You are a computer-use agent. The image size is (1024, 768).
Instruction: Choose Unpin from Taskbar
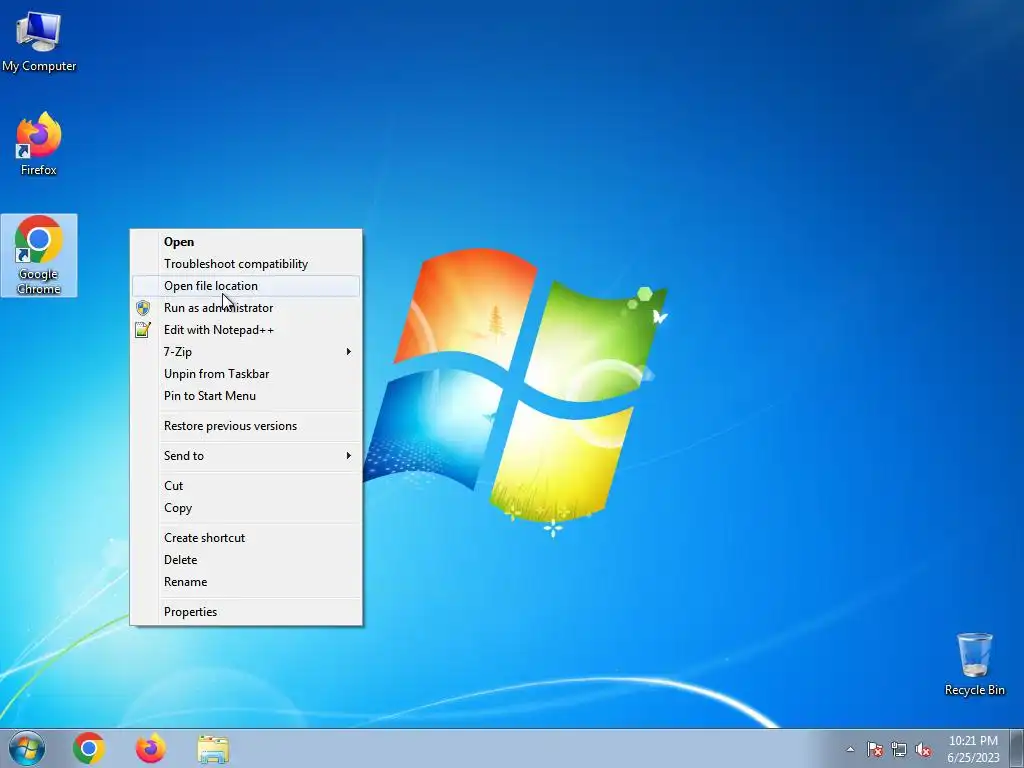point(246,374)
